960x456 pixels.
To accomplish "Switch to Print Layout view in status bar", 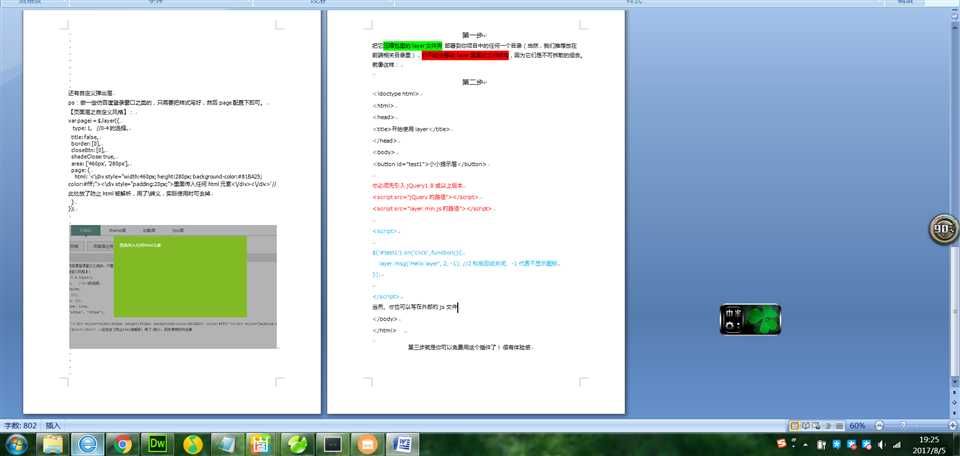I will [795, 426].
